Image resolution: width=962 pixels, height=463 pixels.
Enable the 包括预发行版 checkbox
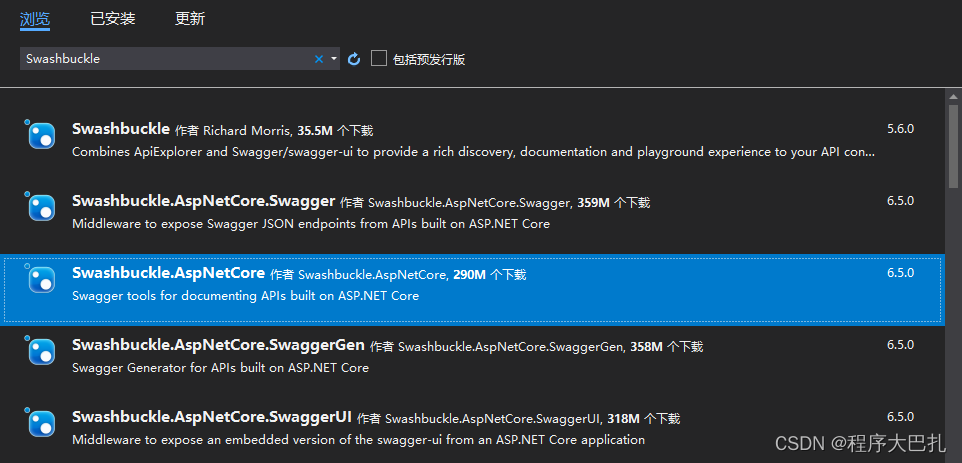379,59
